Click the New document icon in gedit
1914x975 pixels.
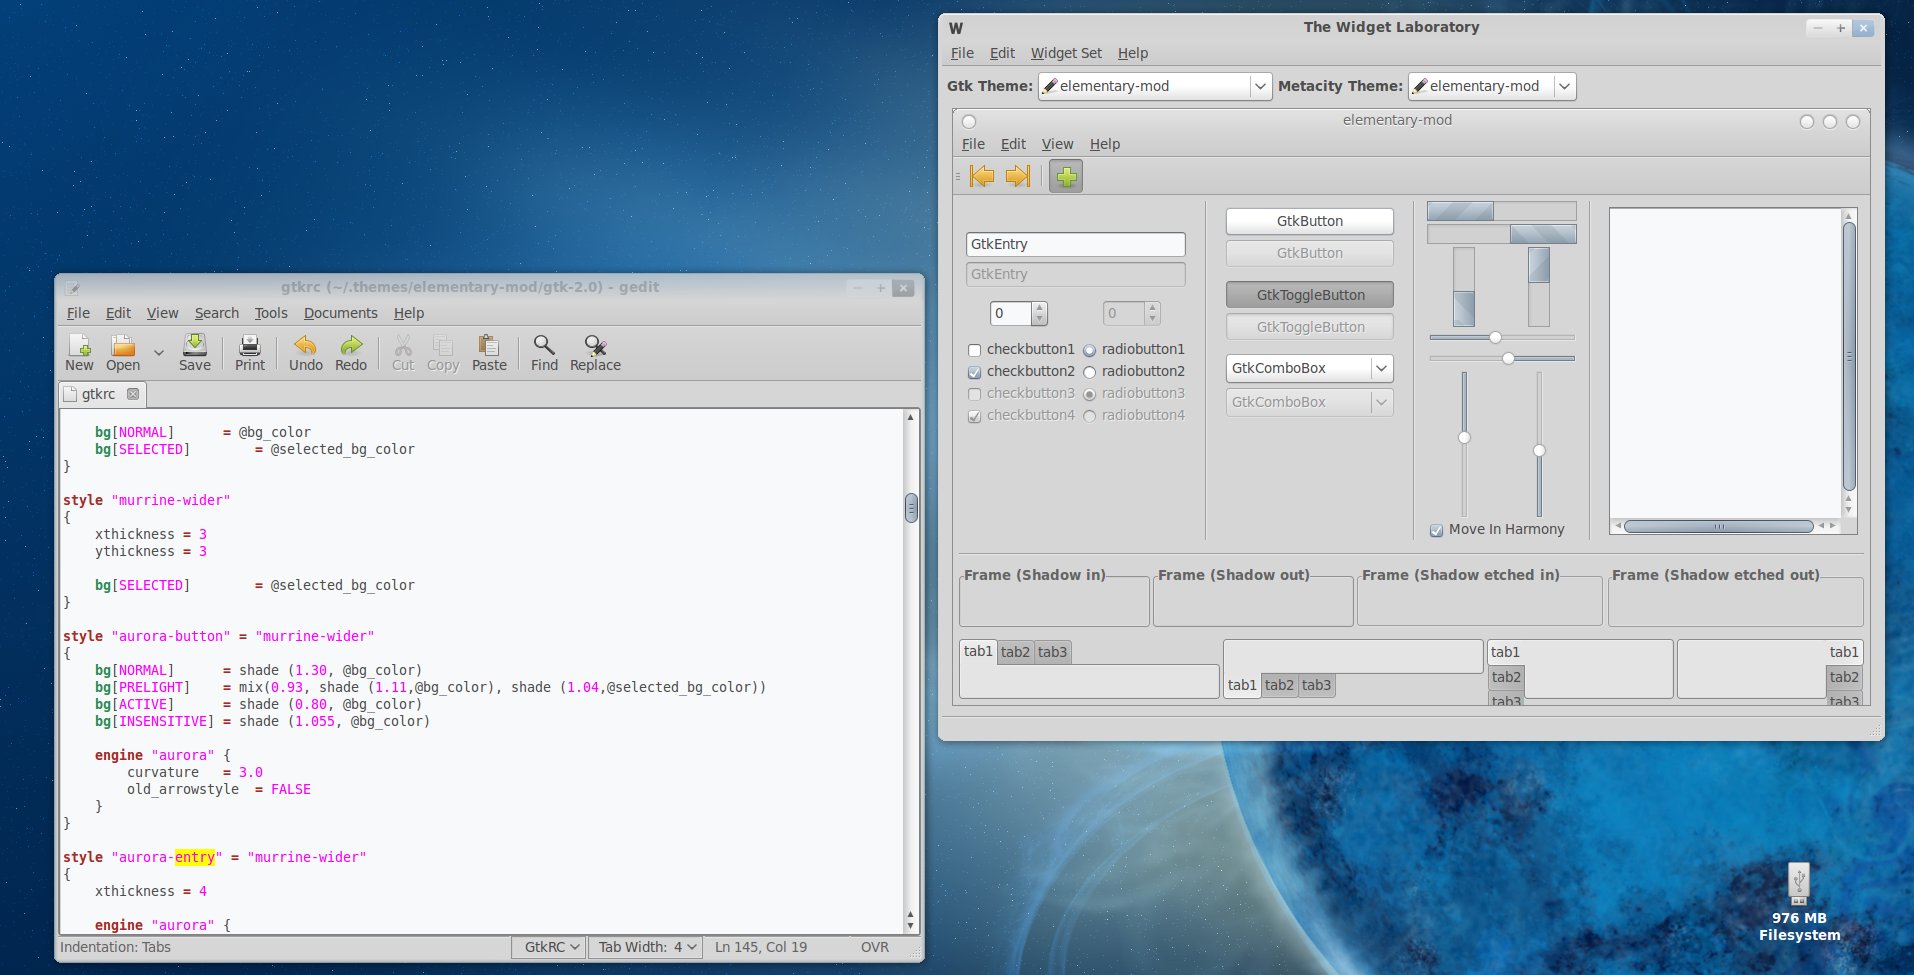tap(79, 345)
